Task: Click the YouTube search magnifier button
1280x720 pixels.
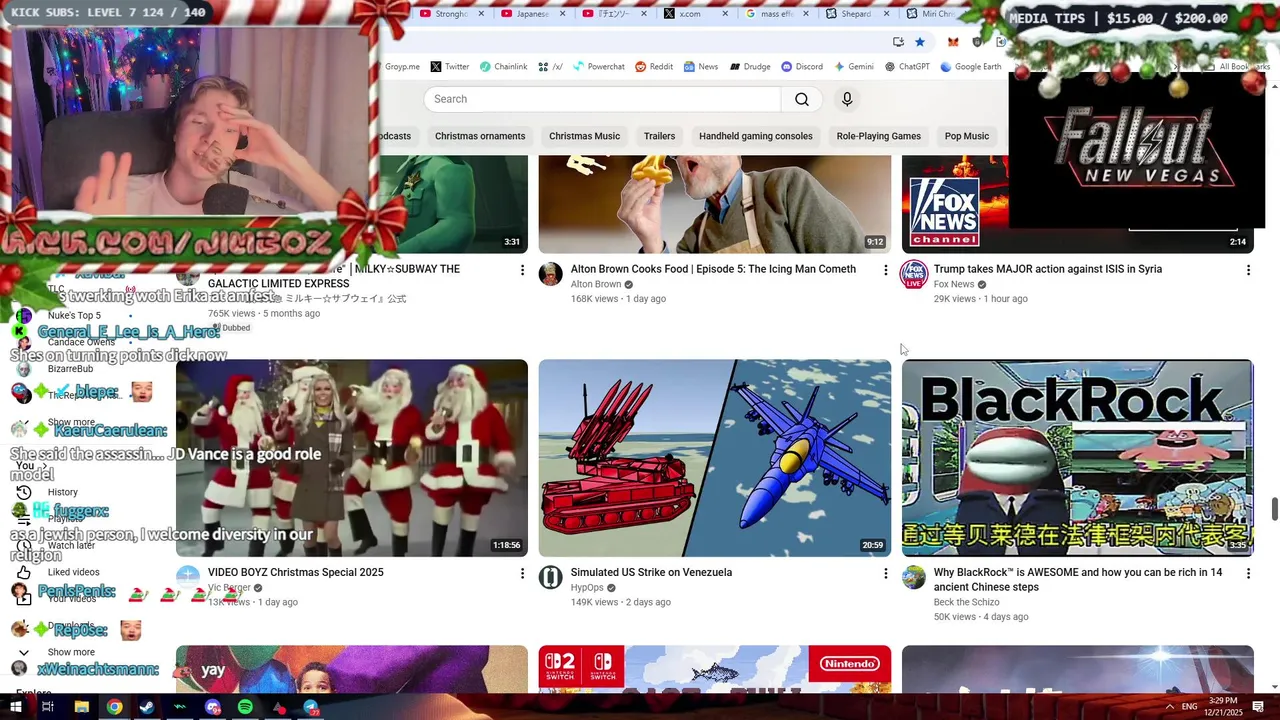Action: click(802, 99)
